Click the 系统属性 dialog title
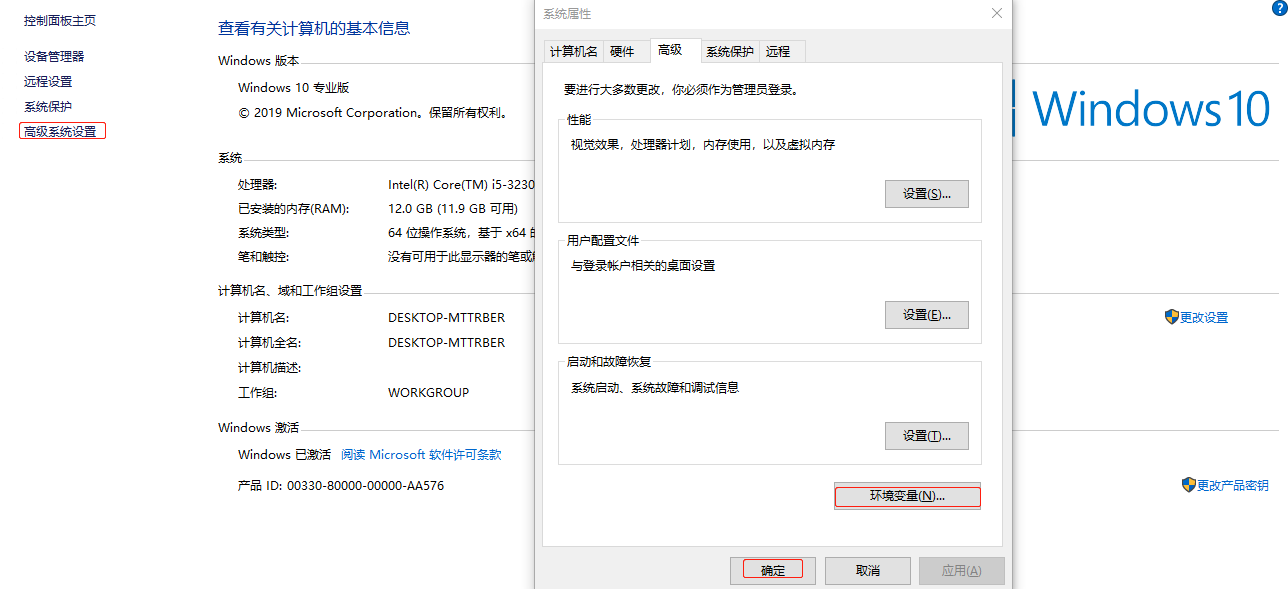The height and width of the screenshot is (589, 1288). [x=567, y=14]
